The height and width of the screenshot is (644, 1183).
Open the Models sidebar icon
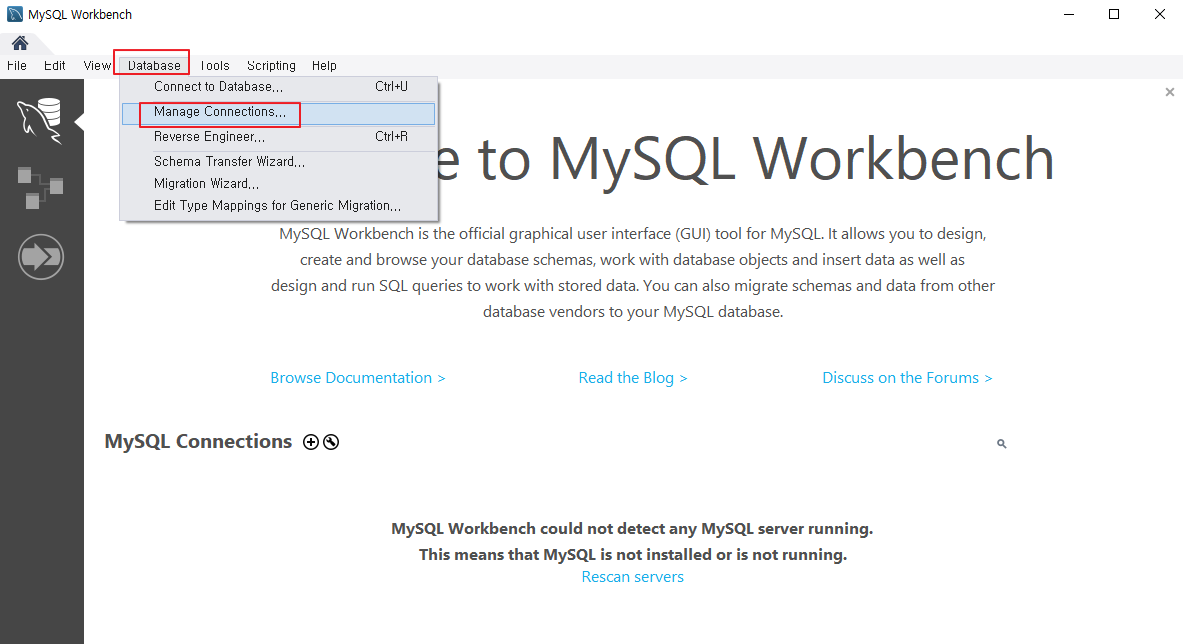(x=40, y=188)
